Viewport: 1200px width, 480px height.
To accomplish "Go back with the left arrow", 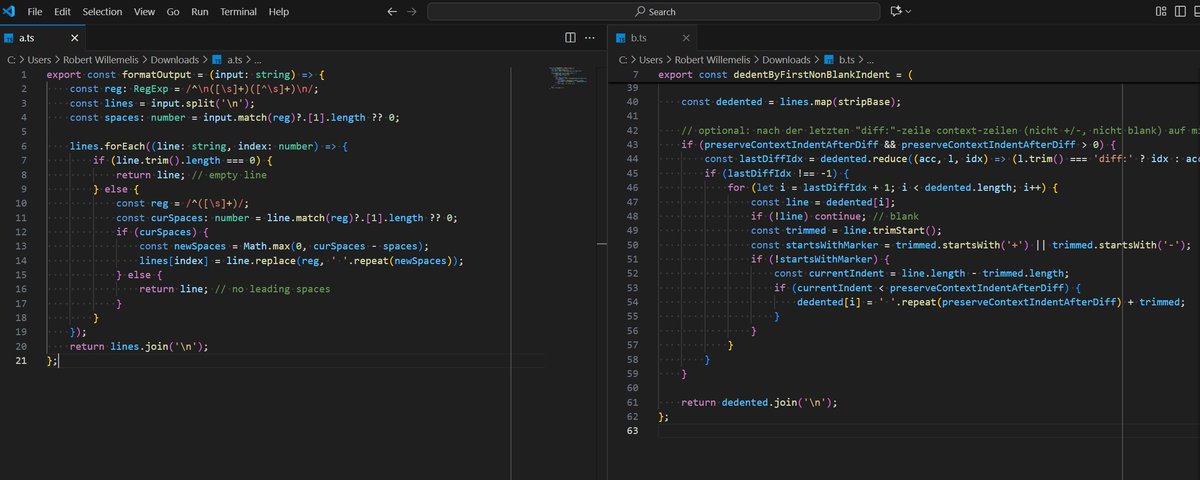I will click(x=391, y=12).
